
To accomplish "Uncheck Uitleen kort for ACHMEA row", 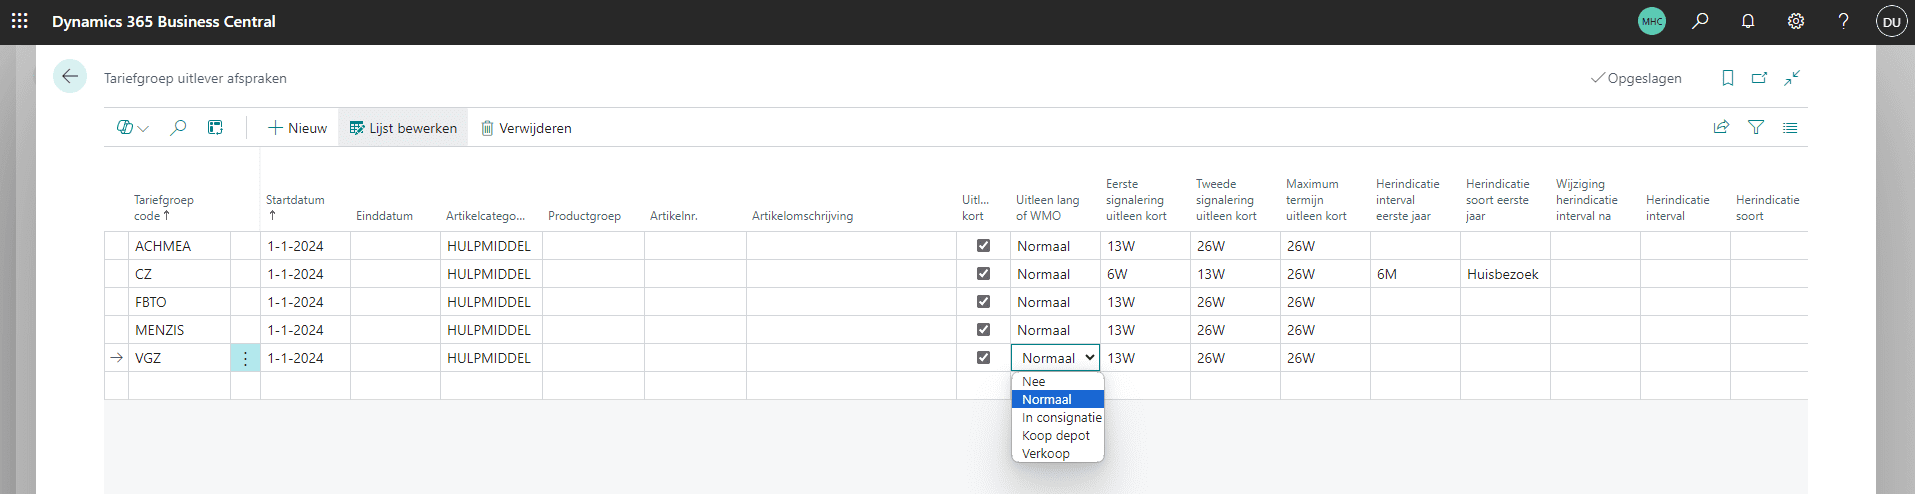I will click(x=983, y=246).
